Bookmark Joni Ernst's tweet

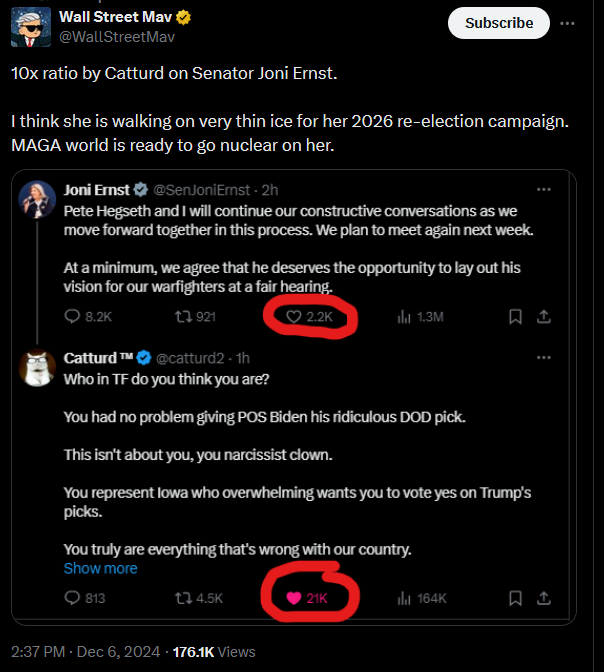515,317
